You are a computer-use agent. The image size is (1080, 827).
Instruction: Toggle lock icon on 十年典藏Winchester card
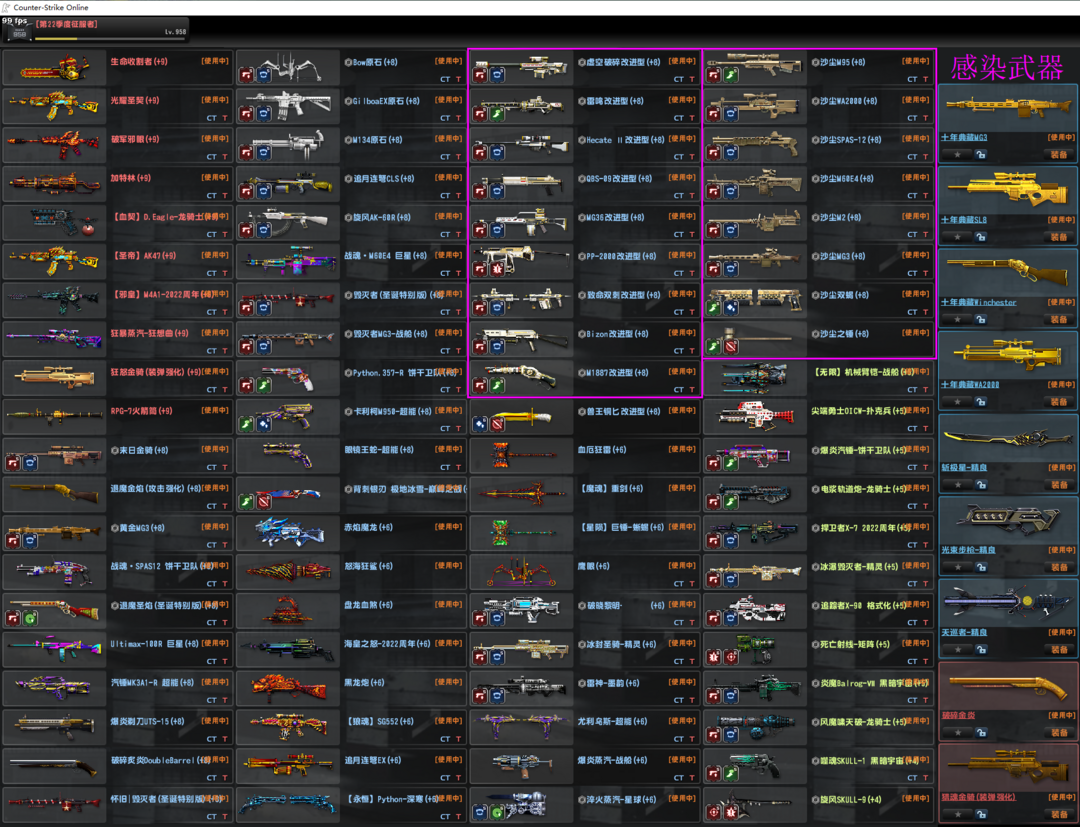[981, 320]
